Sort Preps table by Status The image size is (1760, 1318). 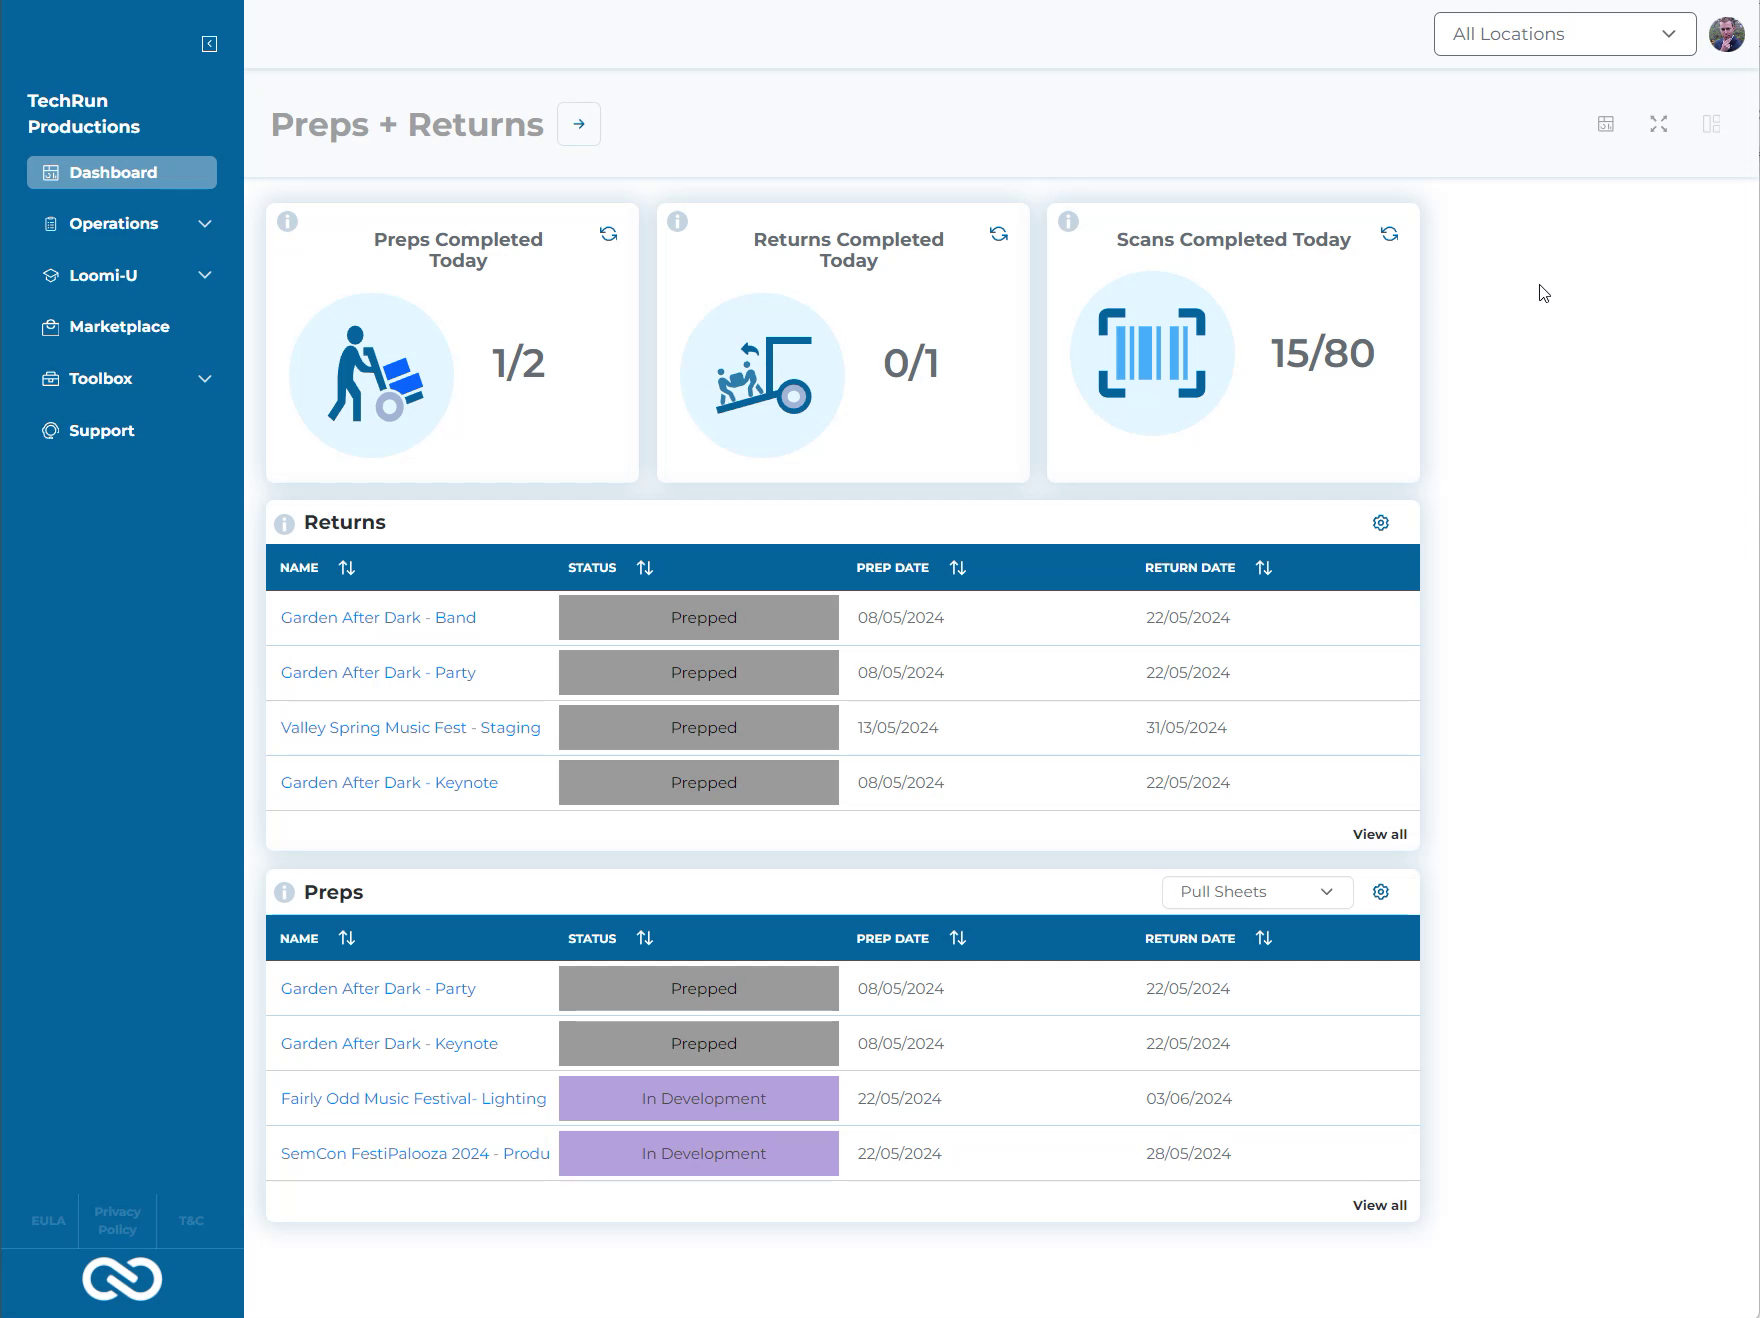pyautogui.click(x=644, y=938)
